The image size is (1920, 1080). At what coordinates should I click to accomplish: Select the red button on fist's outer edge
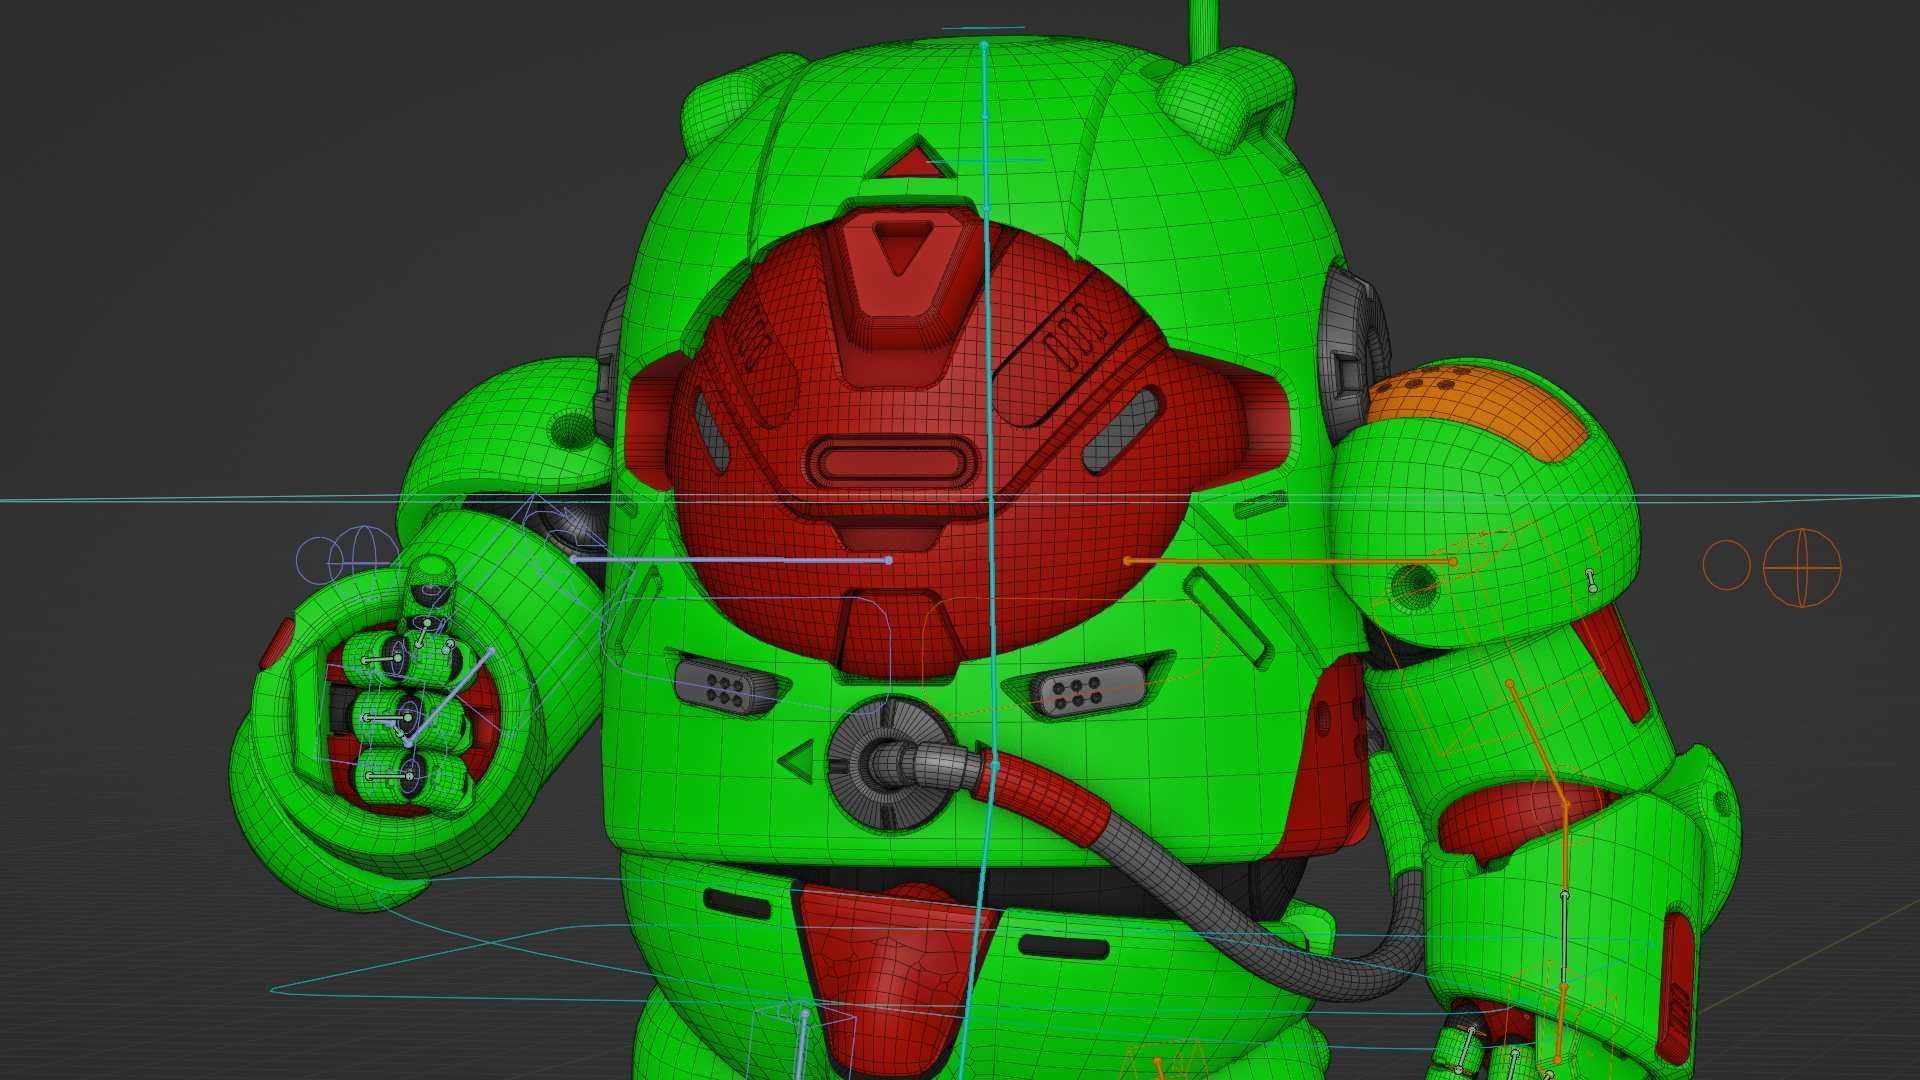pyautogui.click(x=278, y=643)
